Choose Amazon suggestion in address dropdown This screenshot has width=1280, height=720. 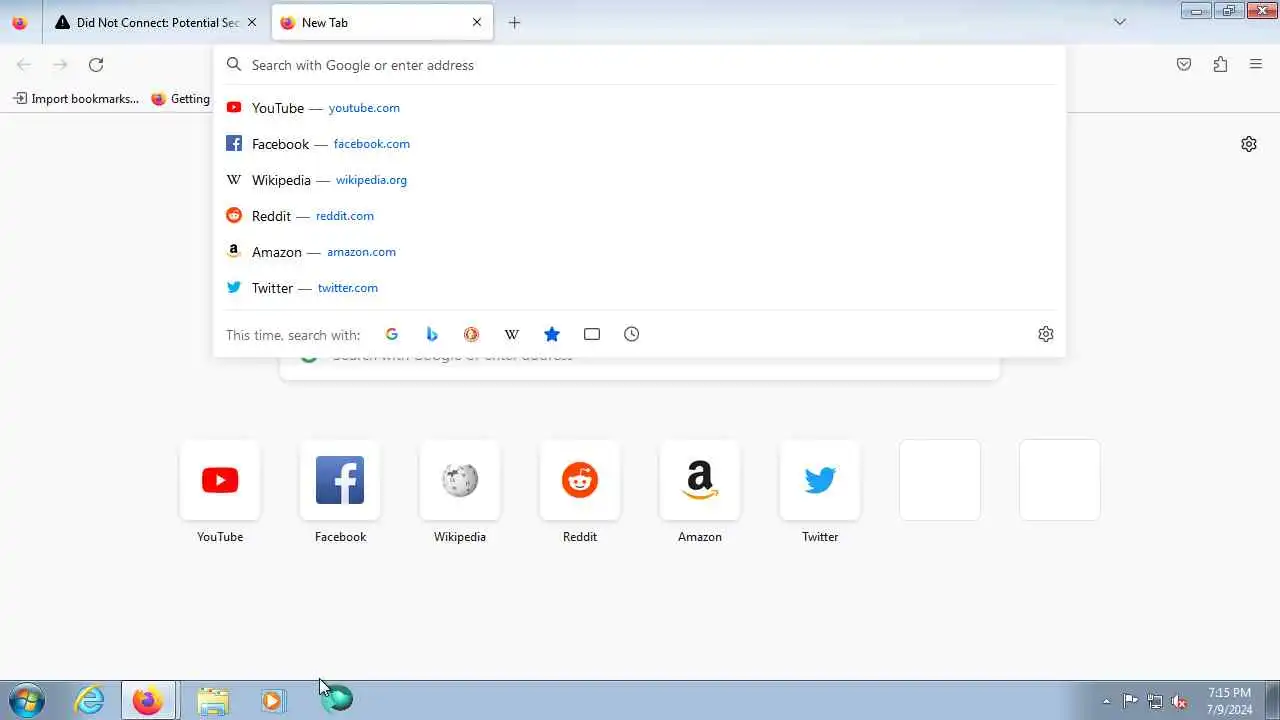point(640,252)
